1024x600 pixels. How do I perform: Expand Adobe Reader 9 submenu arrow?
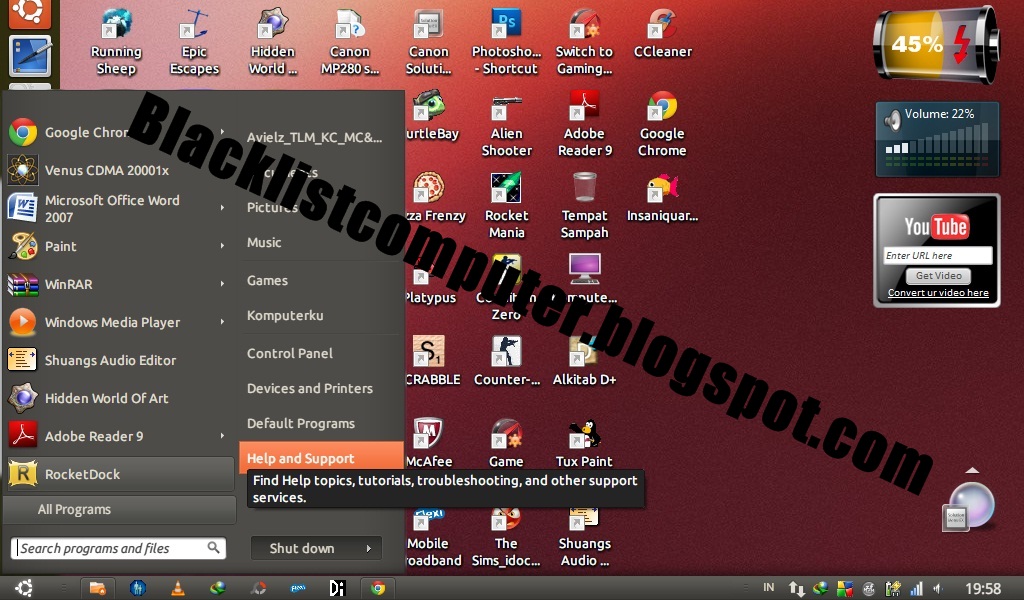(223, 436)
